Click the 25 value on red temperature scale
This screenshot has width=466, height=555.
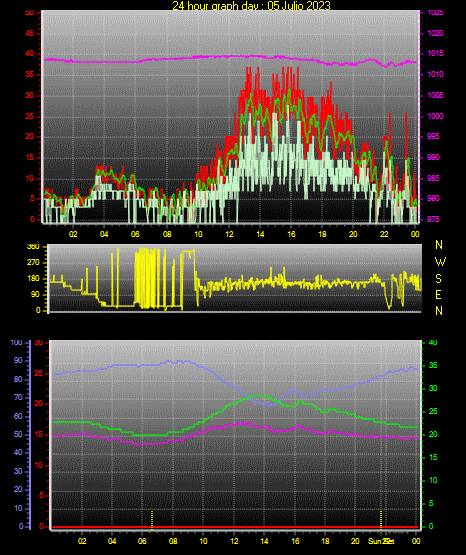click(39, 374)
